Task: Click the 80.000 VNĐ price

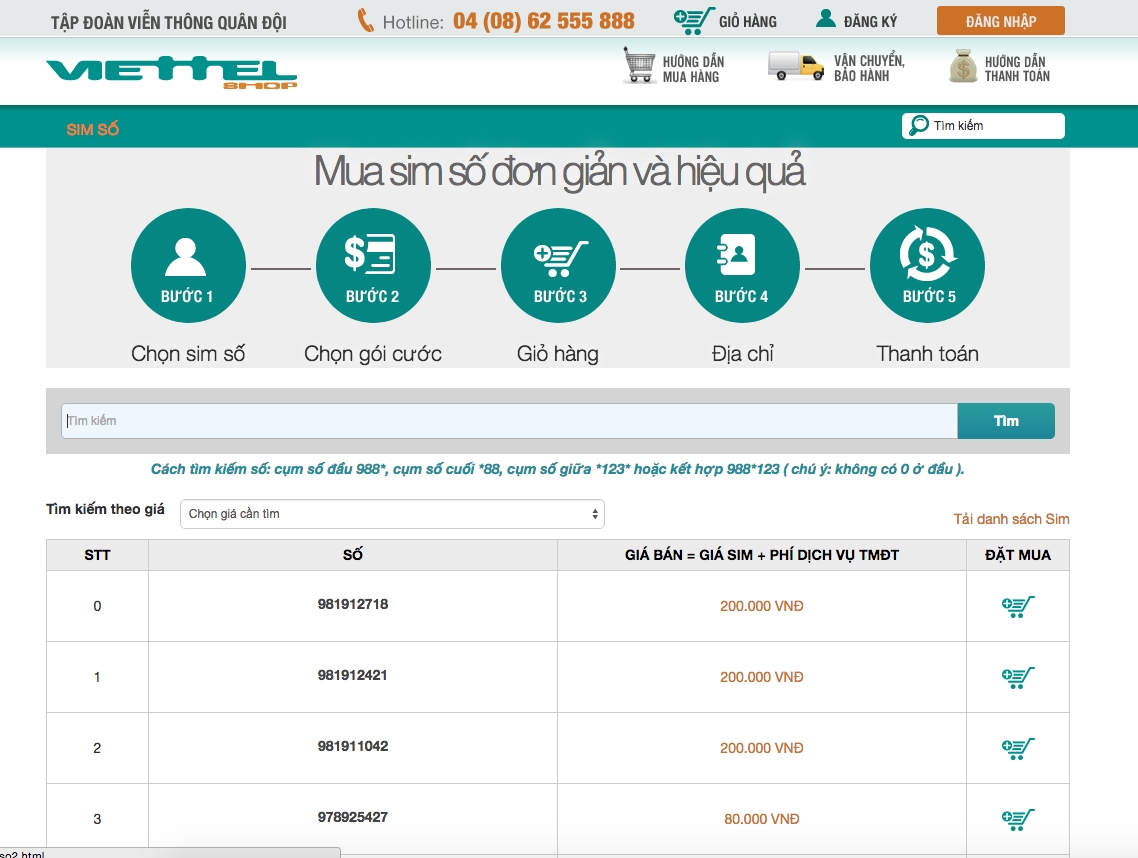Action: [x=761, y=820]
